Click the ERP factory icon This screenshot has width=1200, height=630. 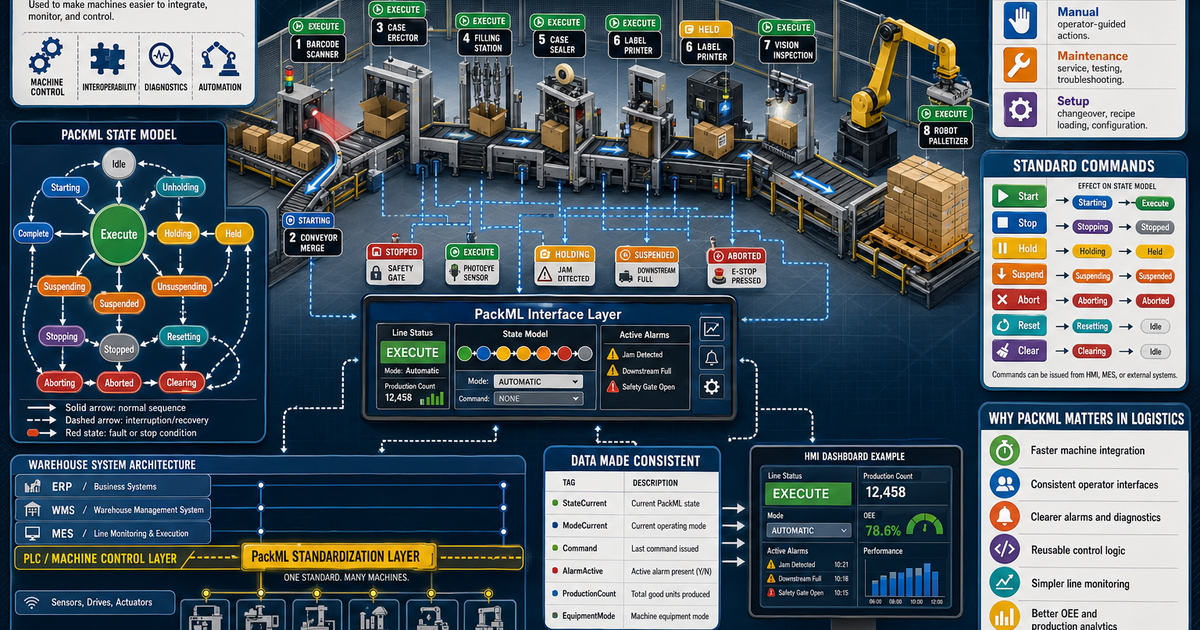32,486
